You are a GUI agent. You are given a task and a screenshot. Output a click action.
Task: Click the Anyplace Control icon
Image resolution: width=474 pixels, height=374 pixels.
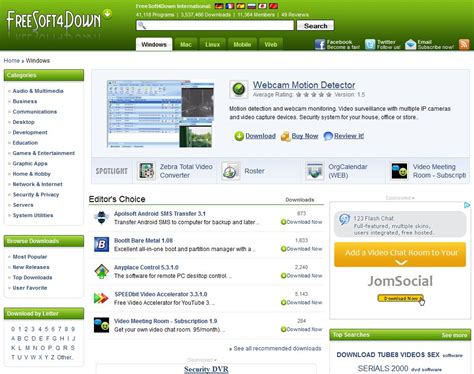coord(101,271)
